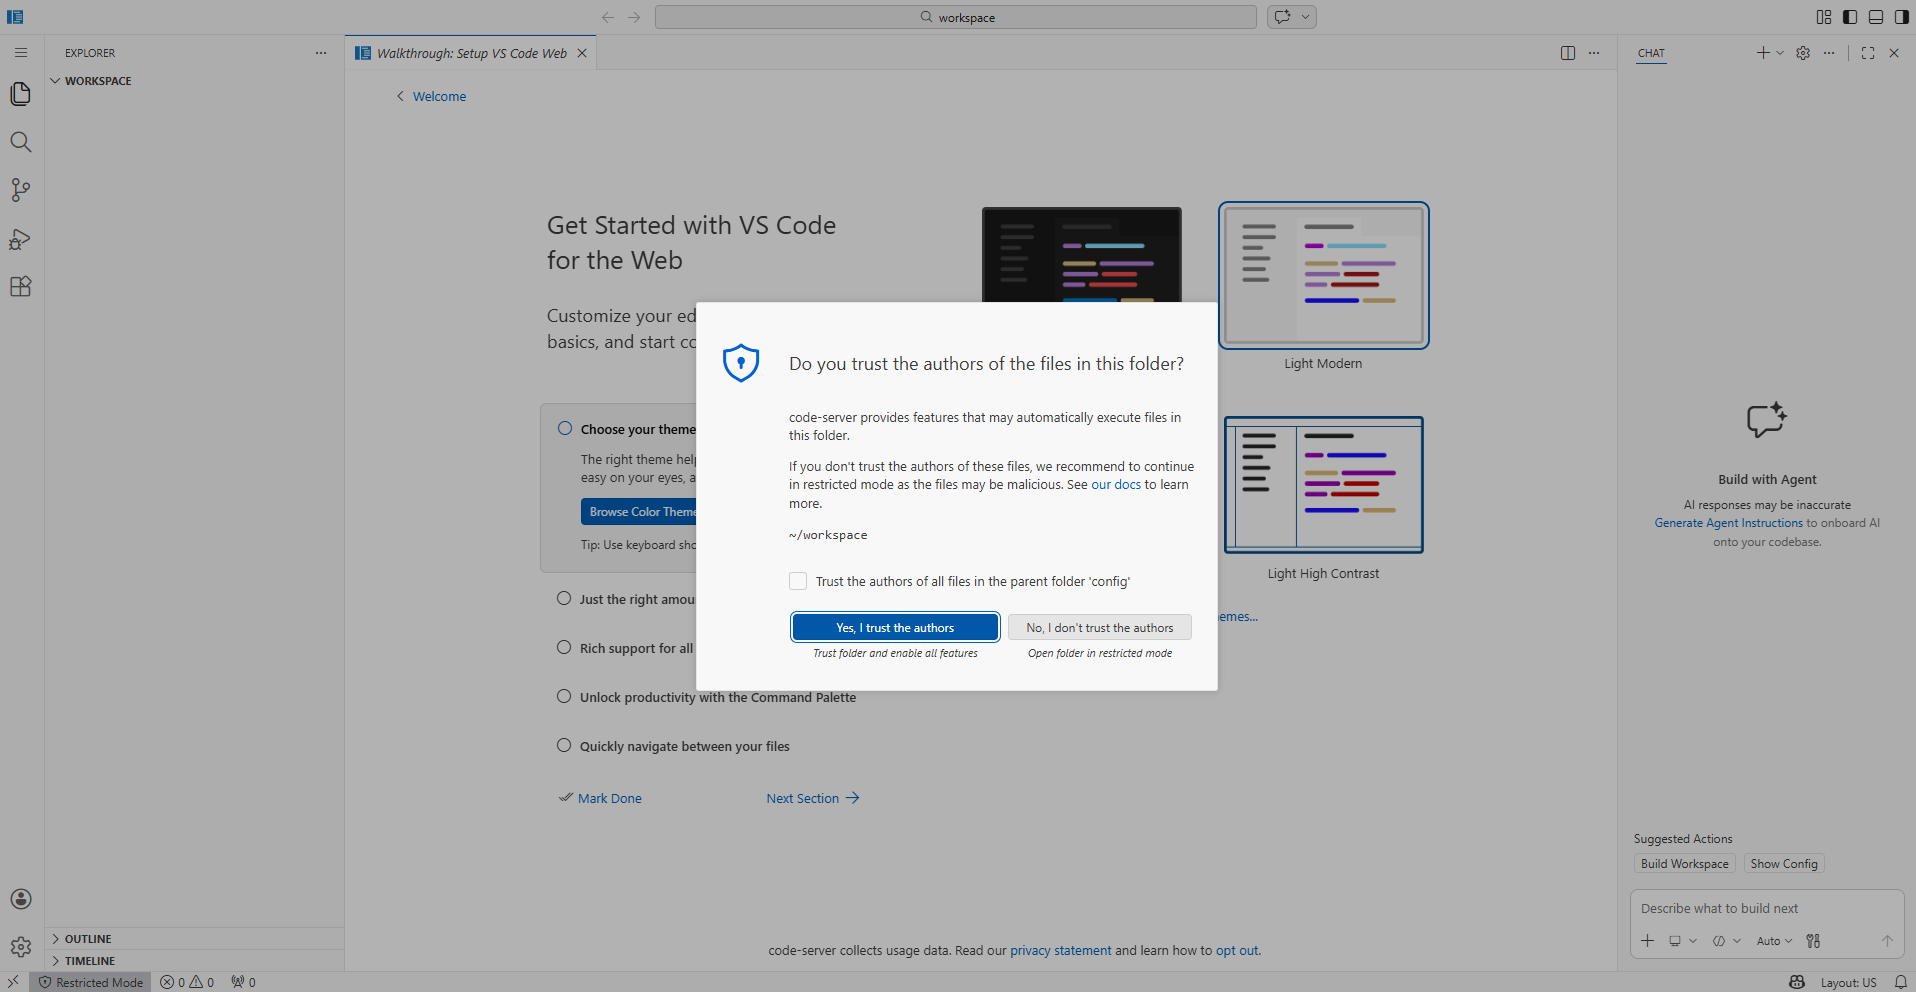Focus the 'Describe what to build next' input
Image resolution: width=1916 pixels, height=992 pixels.
pos(1765,909)
